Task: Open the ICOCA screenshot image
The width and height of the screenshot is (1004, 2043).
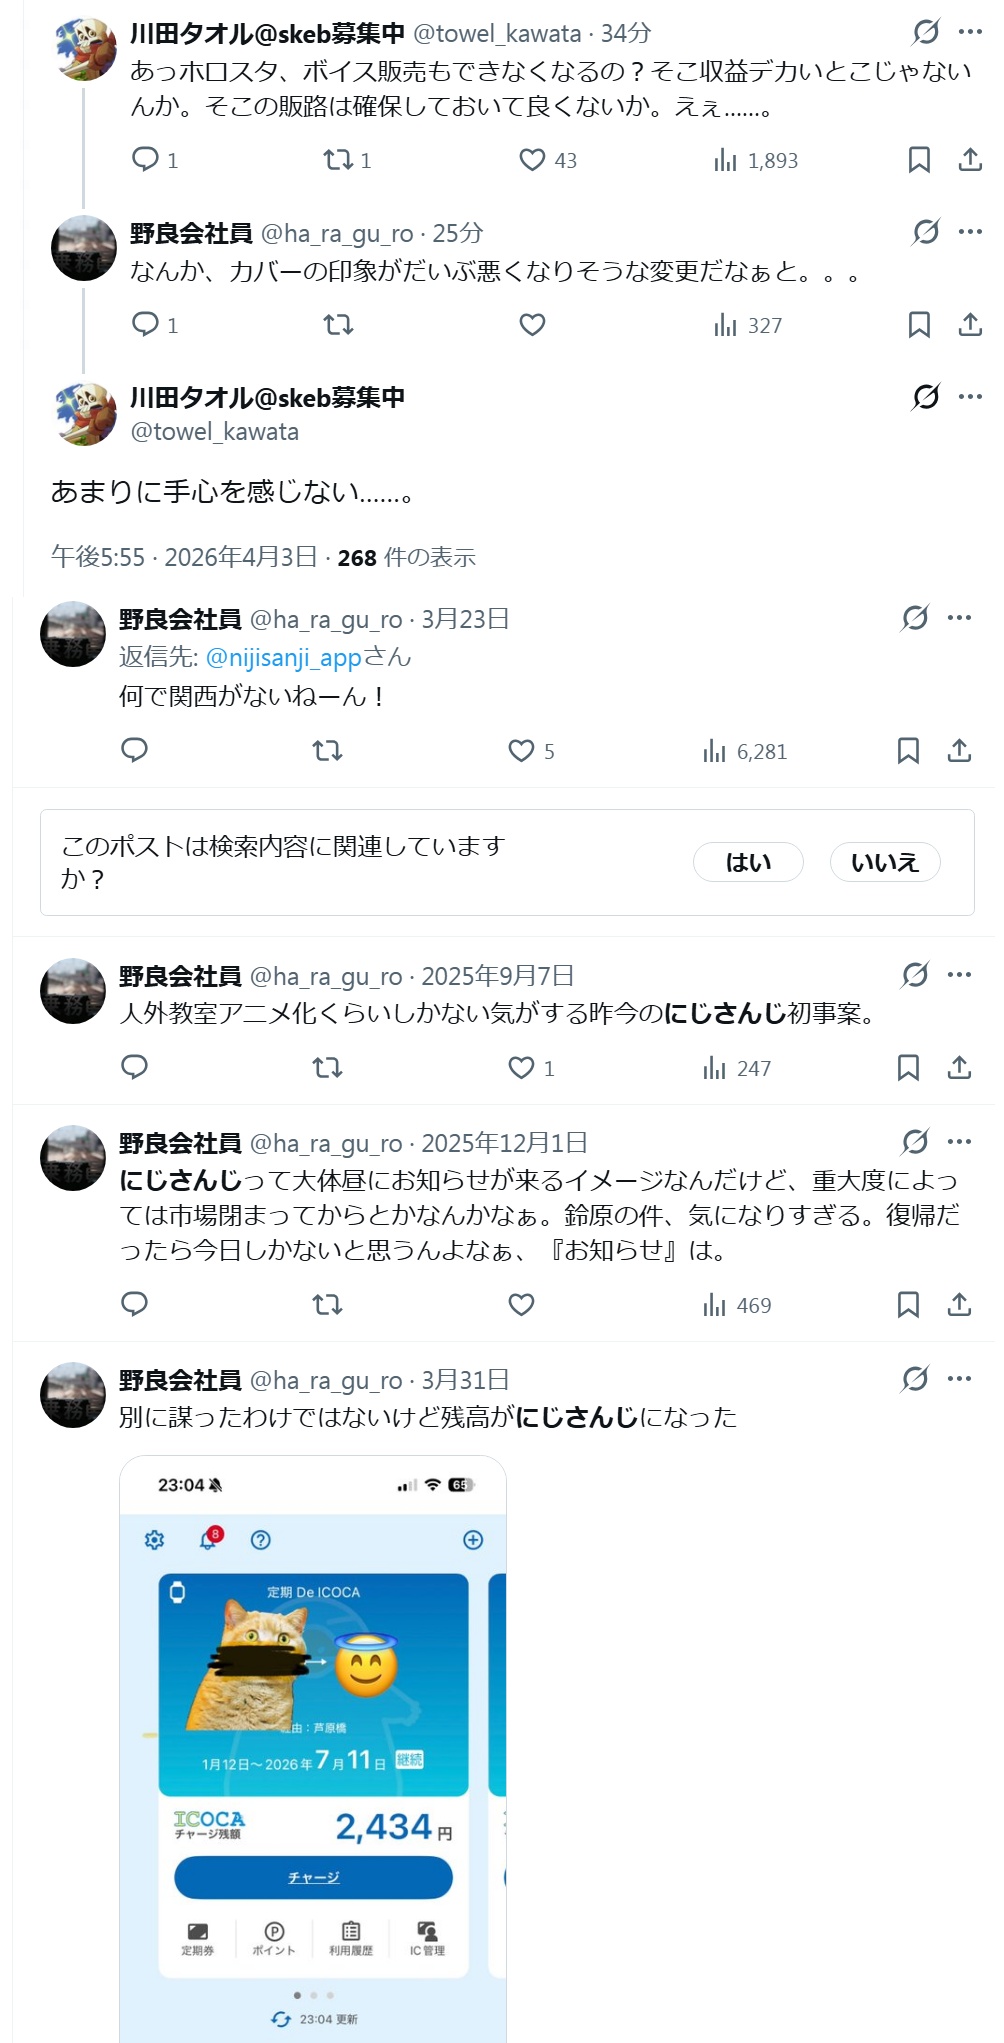Action: [x=313, y=1749]
